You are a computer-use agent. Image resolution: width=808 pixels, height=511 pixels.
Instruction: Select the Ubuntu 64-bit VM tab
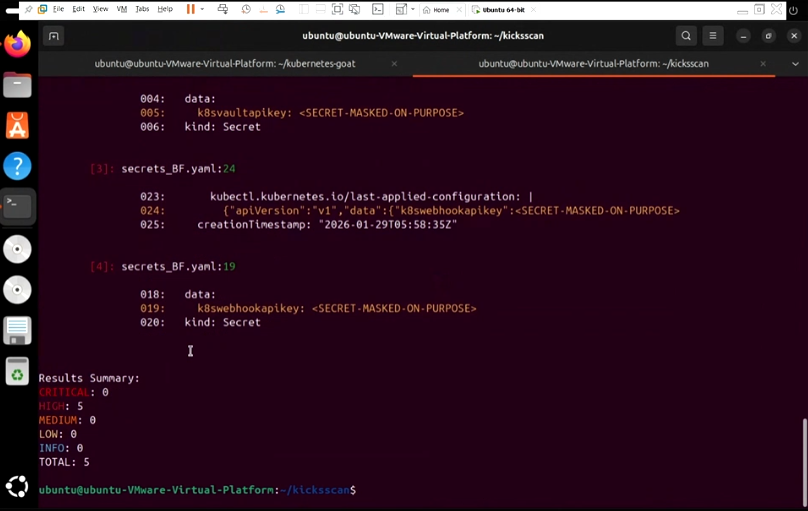pos(499,10)
